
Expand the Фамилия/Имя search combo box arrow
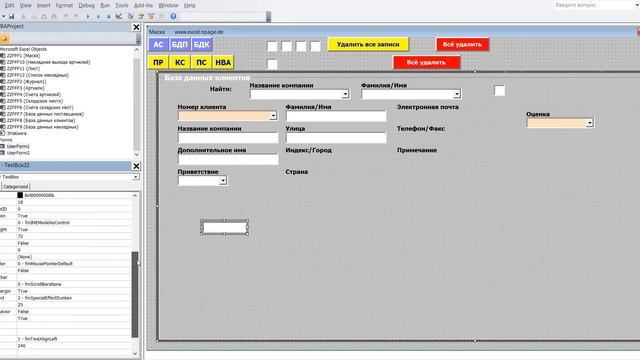click(457, 94)
